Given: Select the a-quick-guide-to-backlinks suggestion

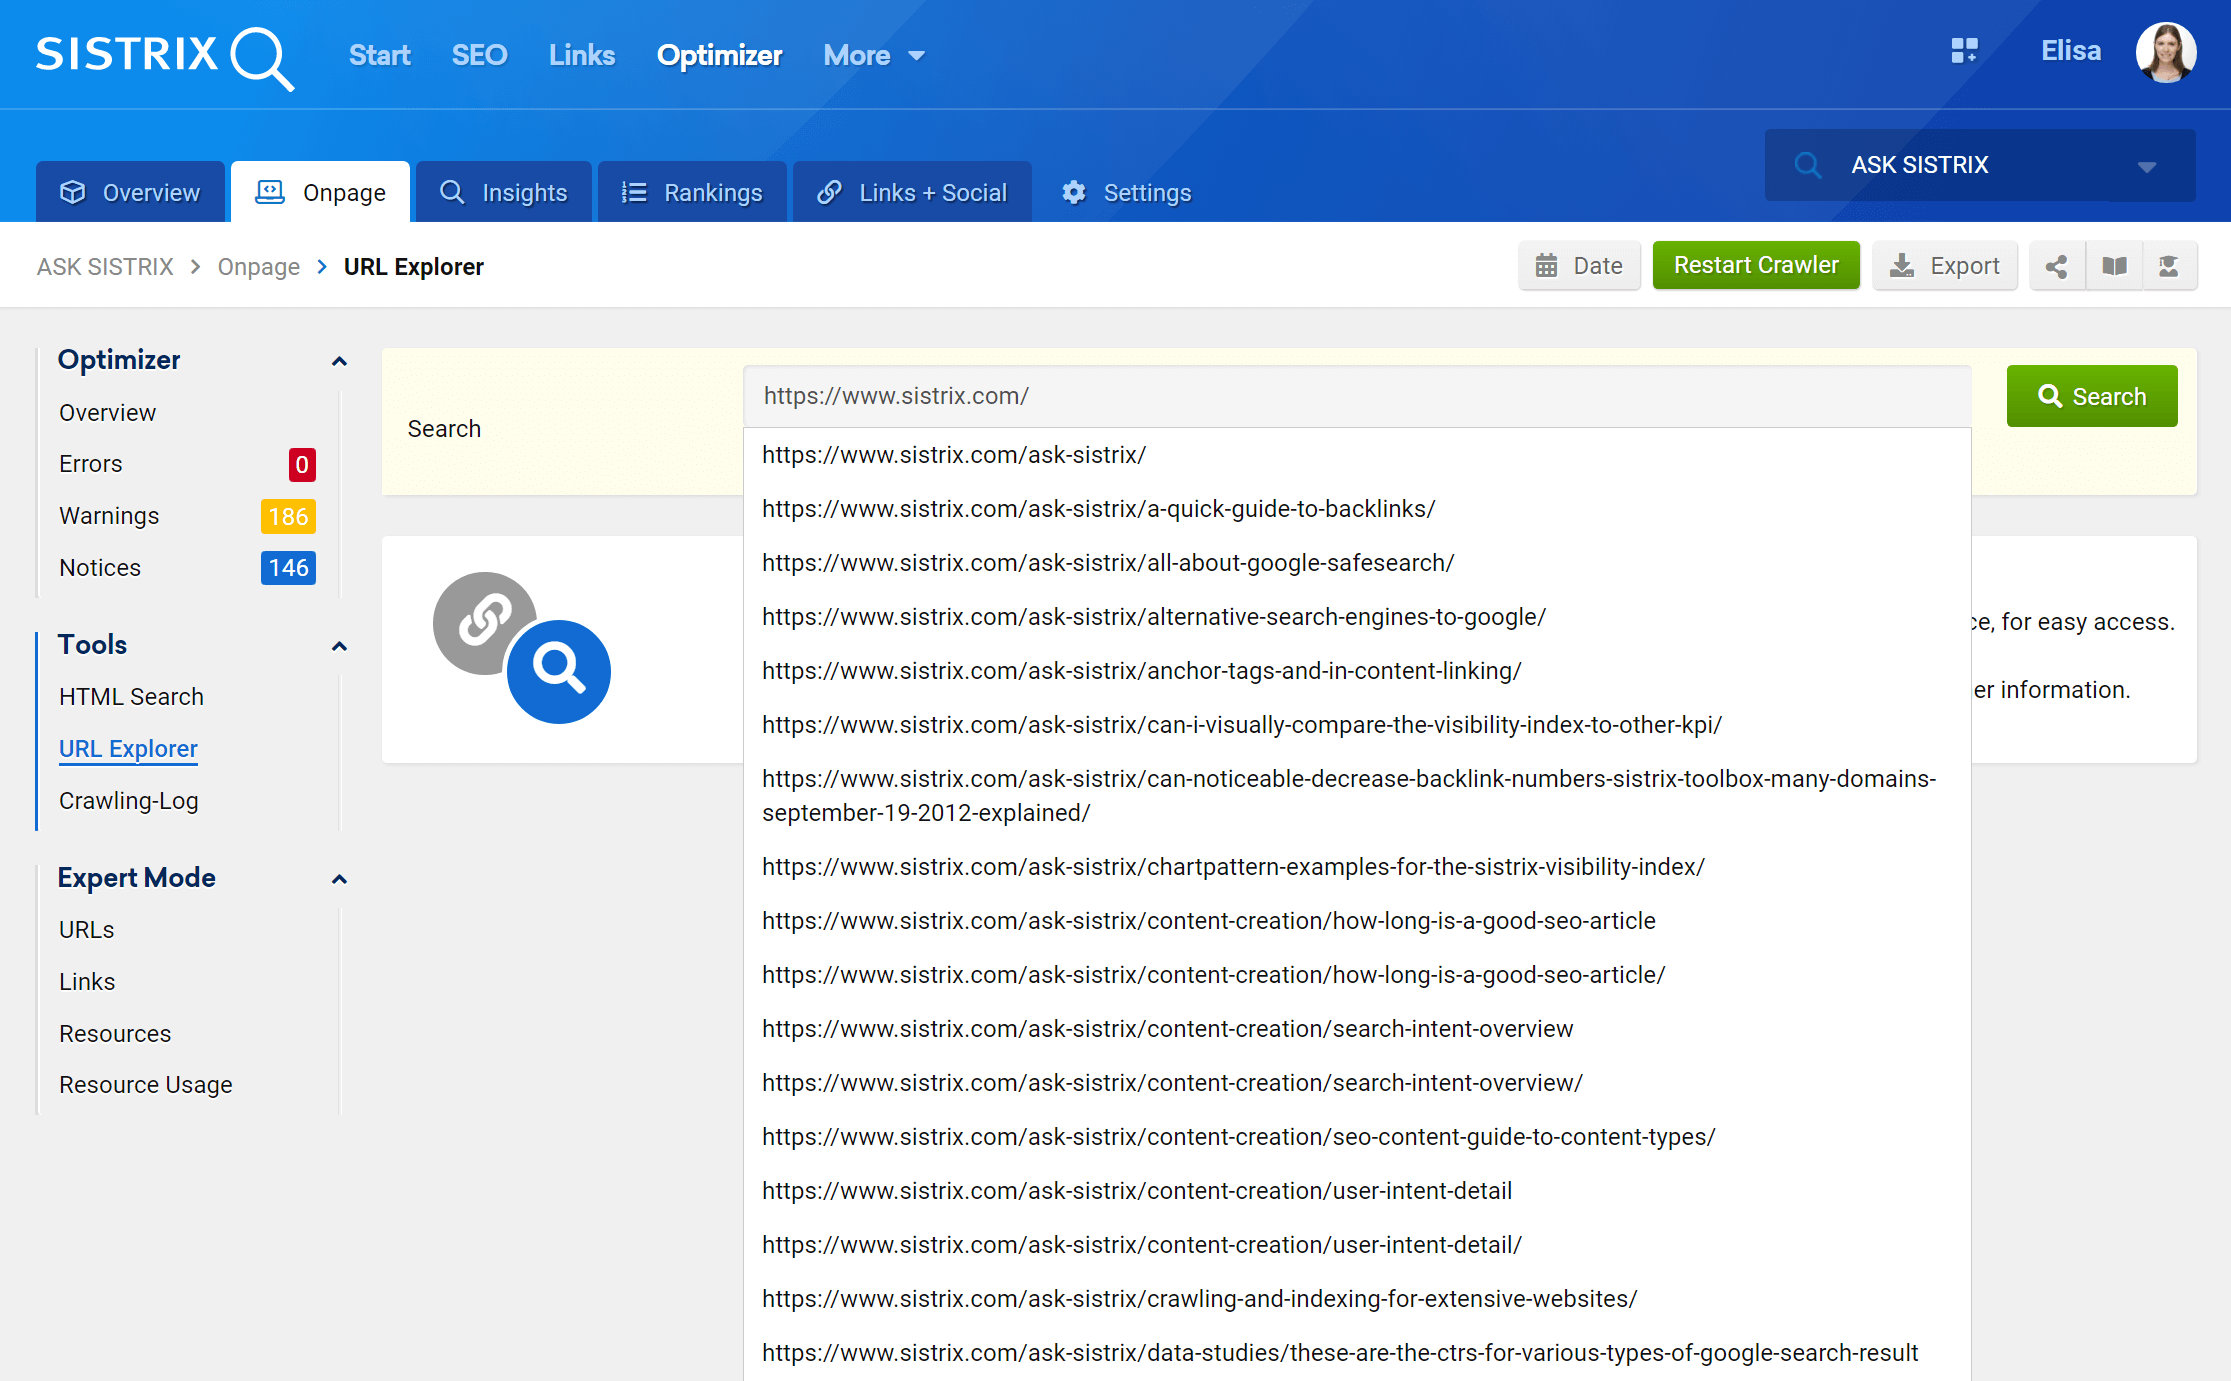Looking at the screenshot, I should click(x=1357, y=509).
